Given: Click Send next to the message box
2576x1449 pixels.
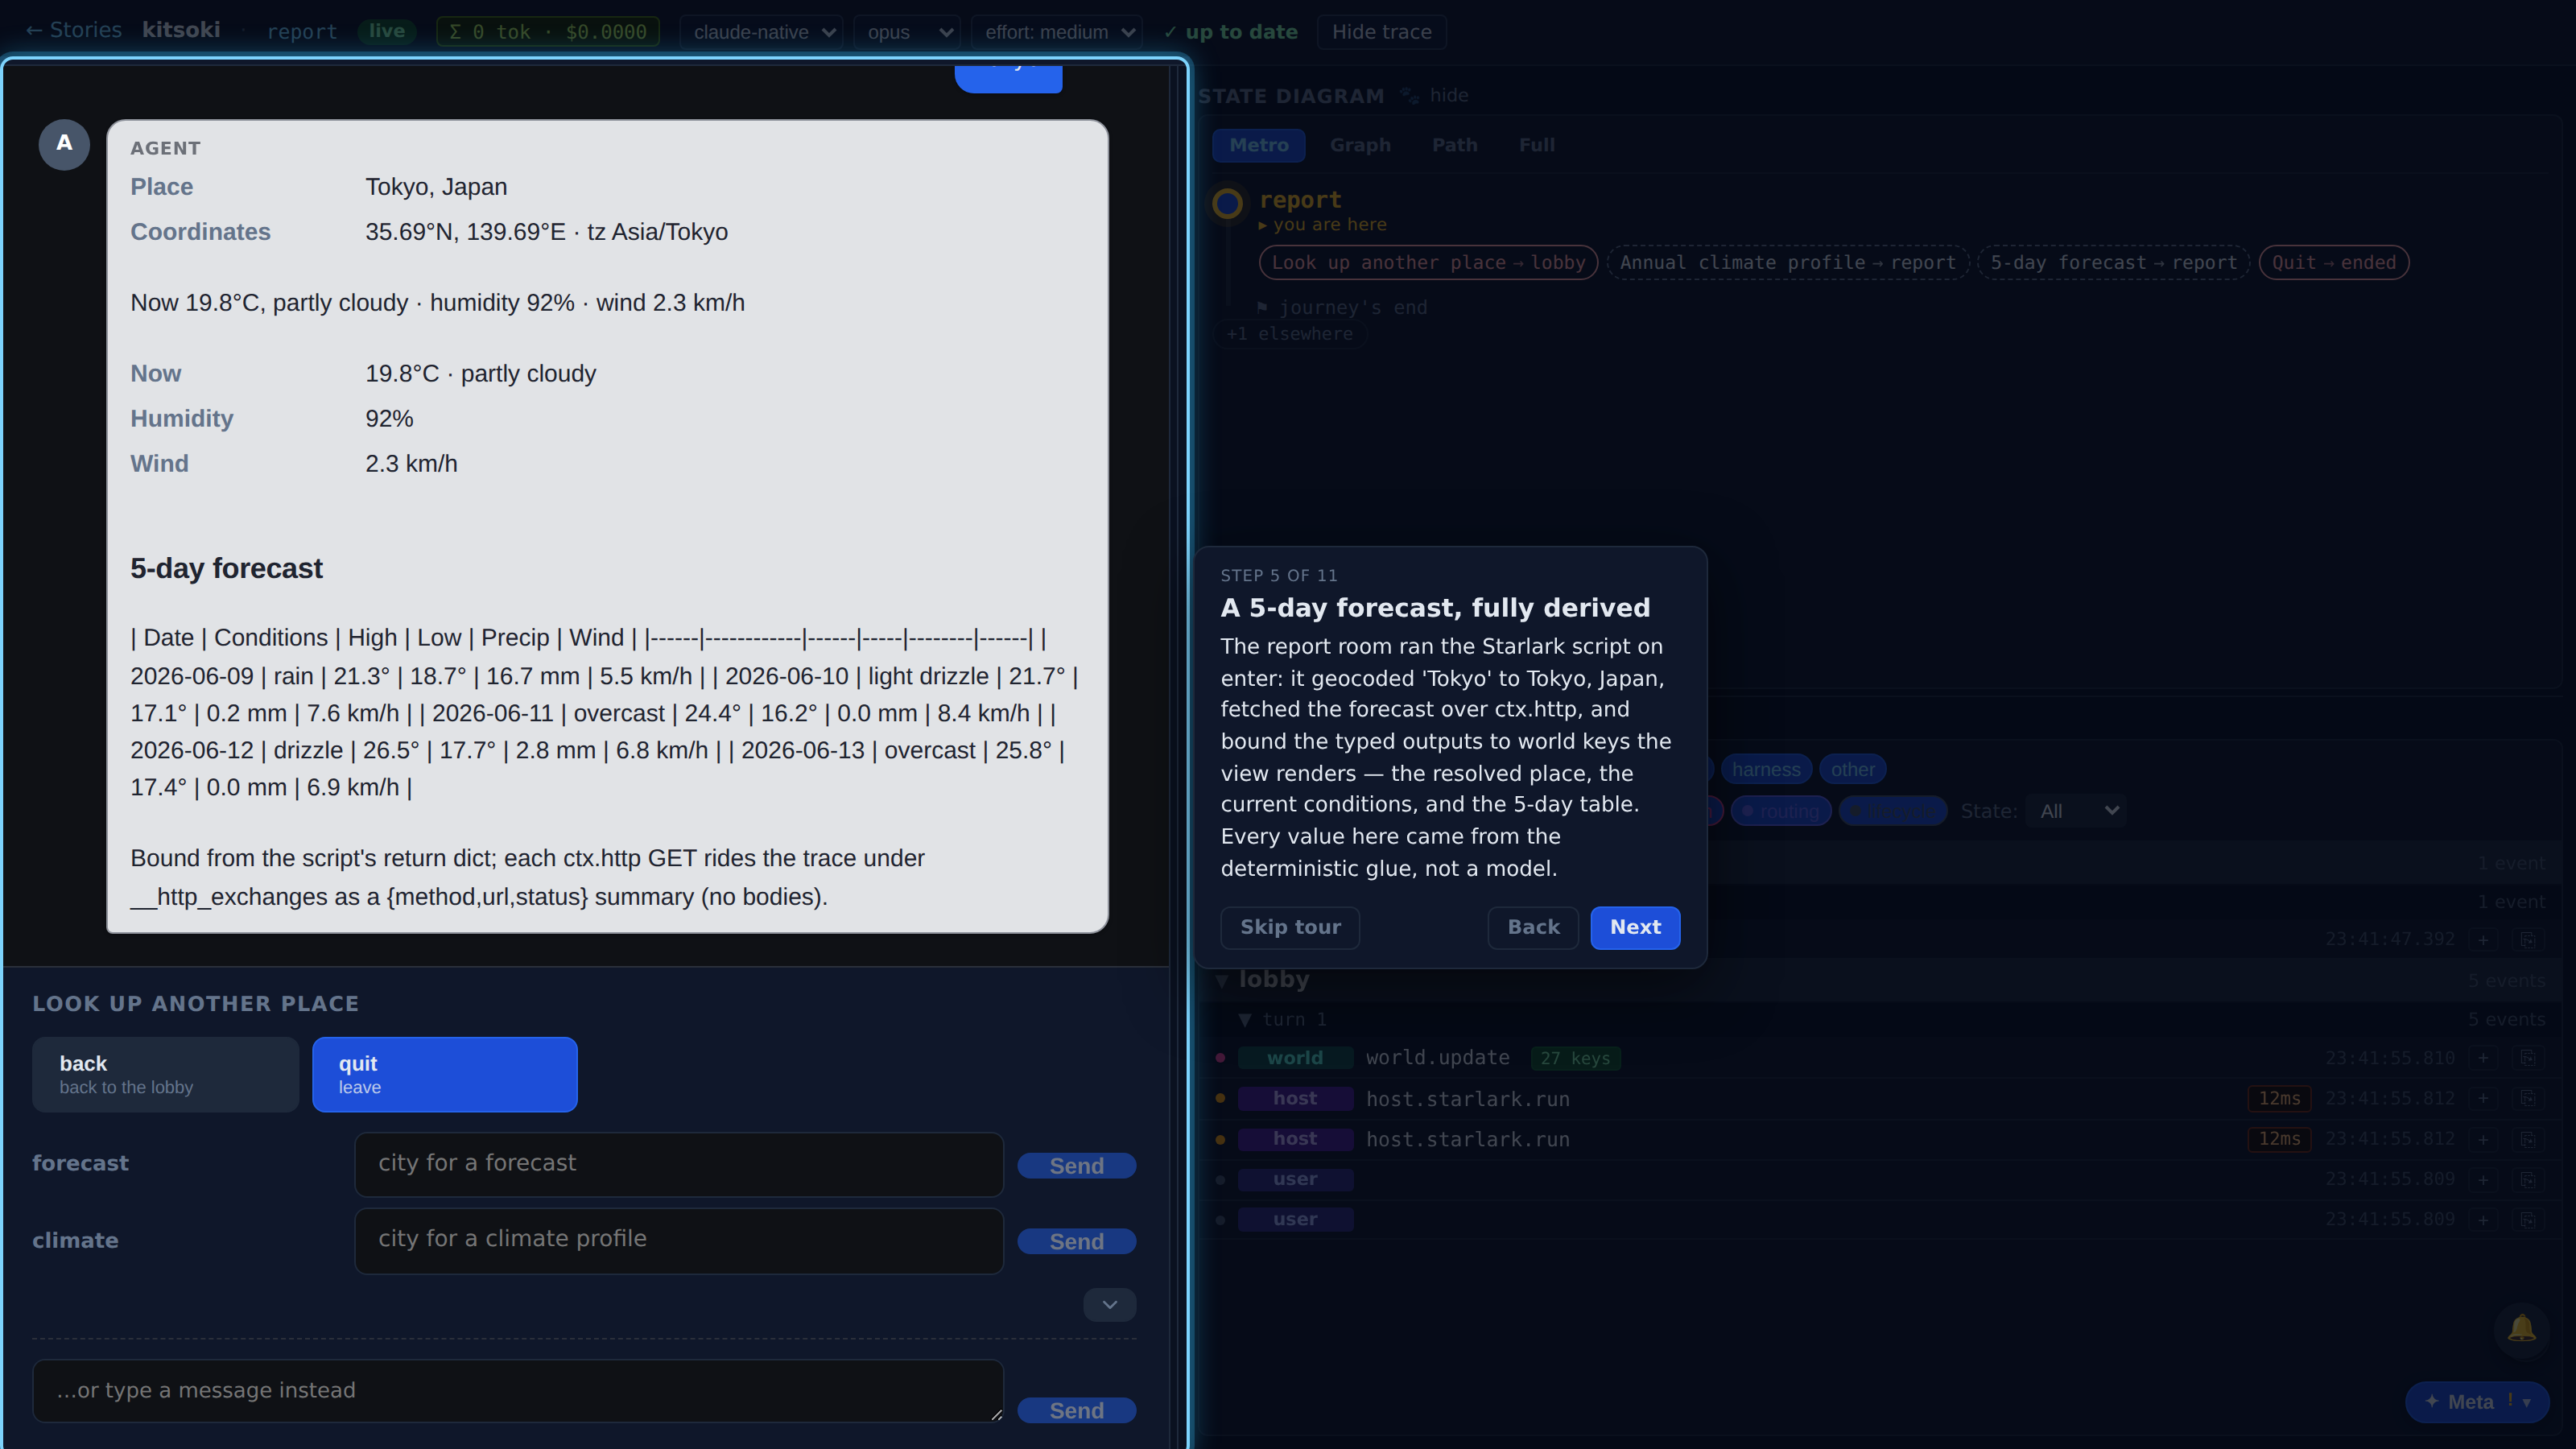Looking at the screenshot, I should tap(1076, 1410).
